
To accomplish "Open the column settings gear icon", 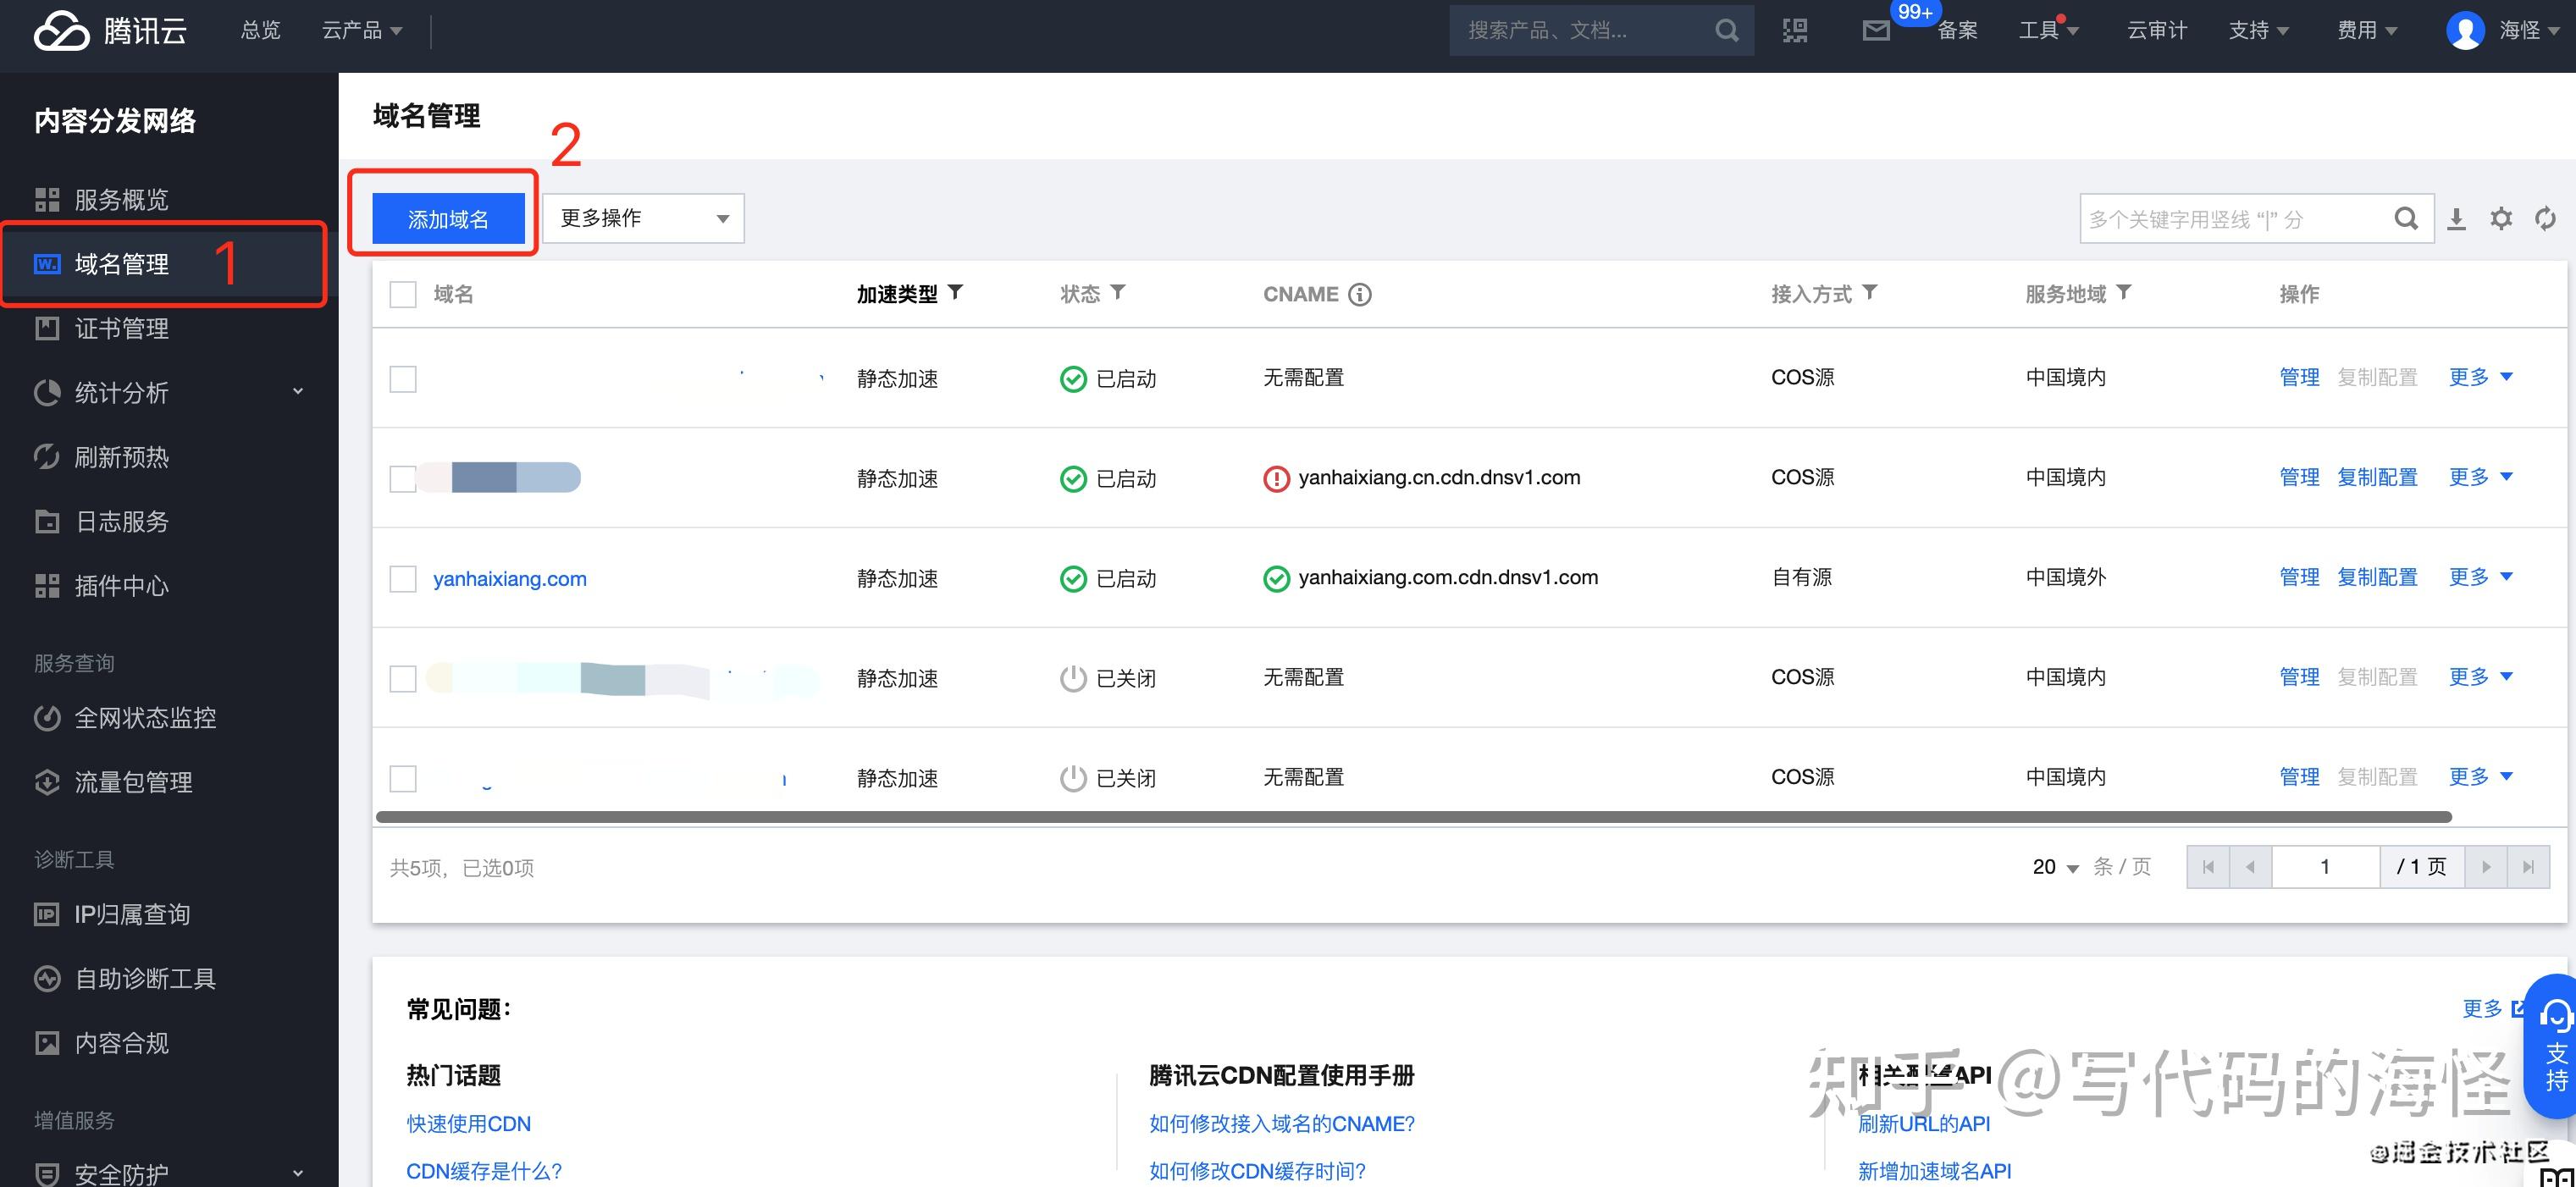I will 2502,217.
